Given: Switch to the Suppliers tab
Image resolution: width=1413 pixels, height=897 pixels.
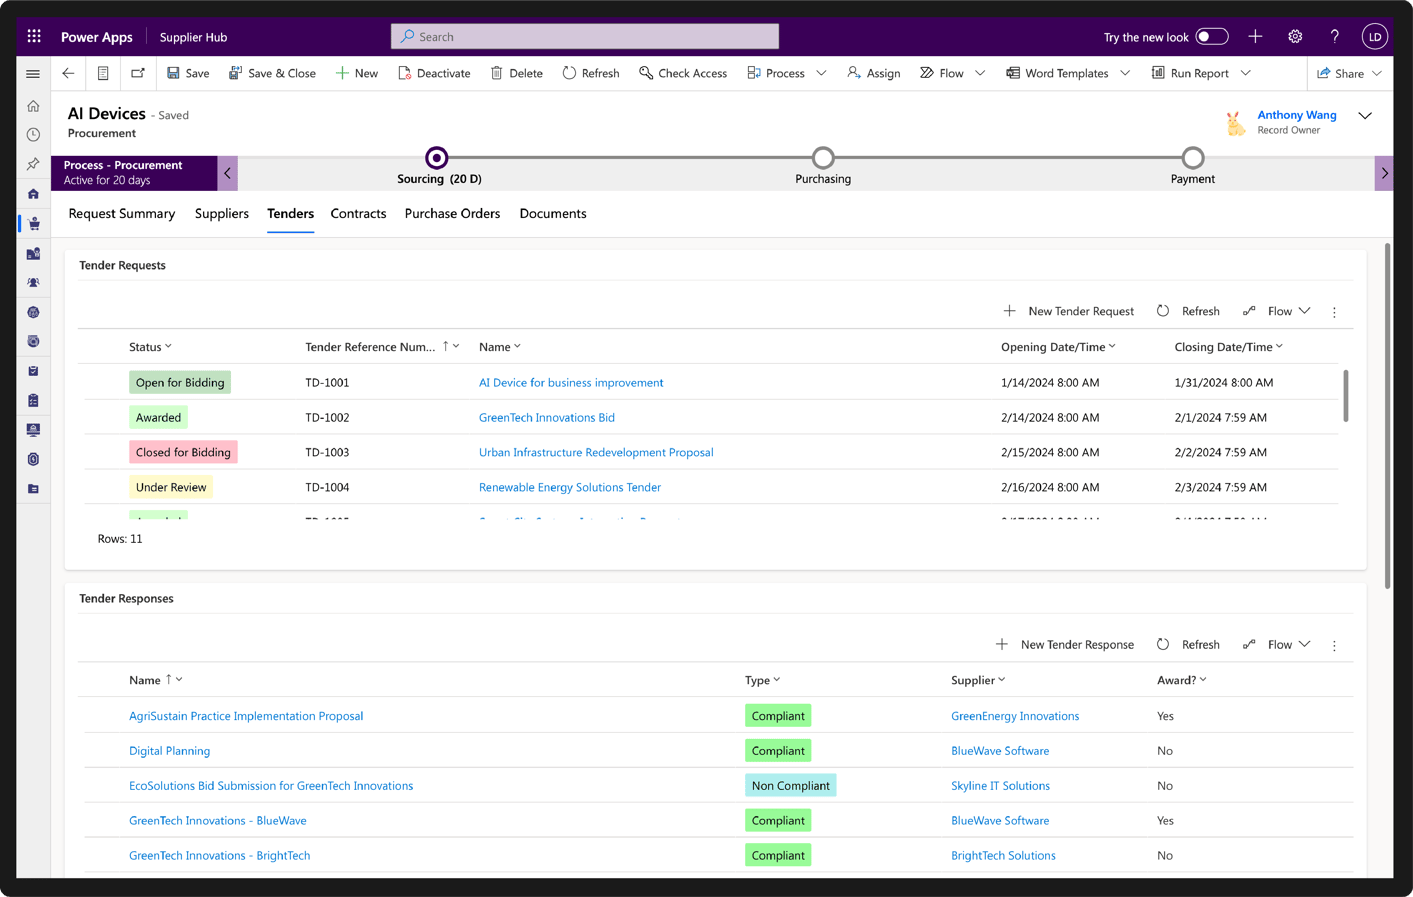Looking at the screenshot, I should [222, 213].
